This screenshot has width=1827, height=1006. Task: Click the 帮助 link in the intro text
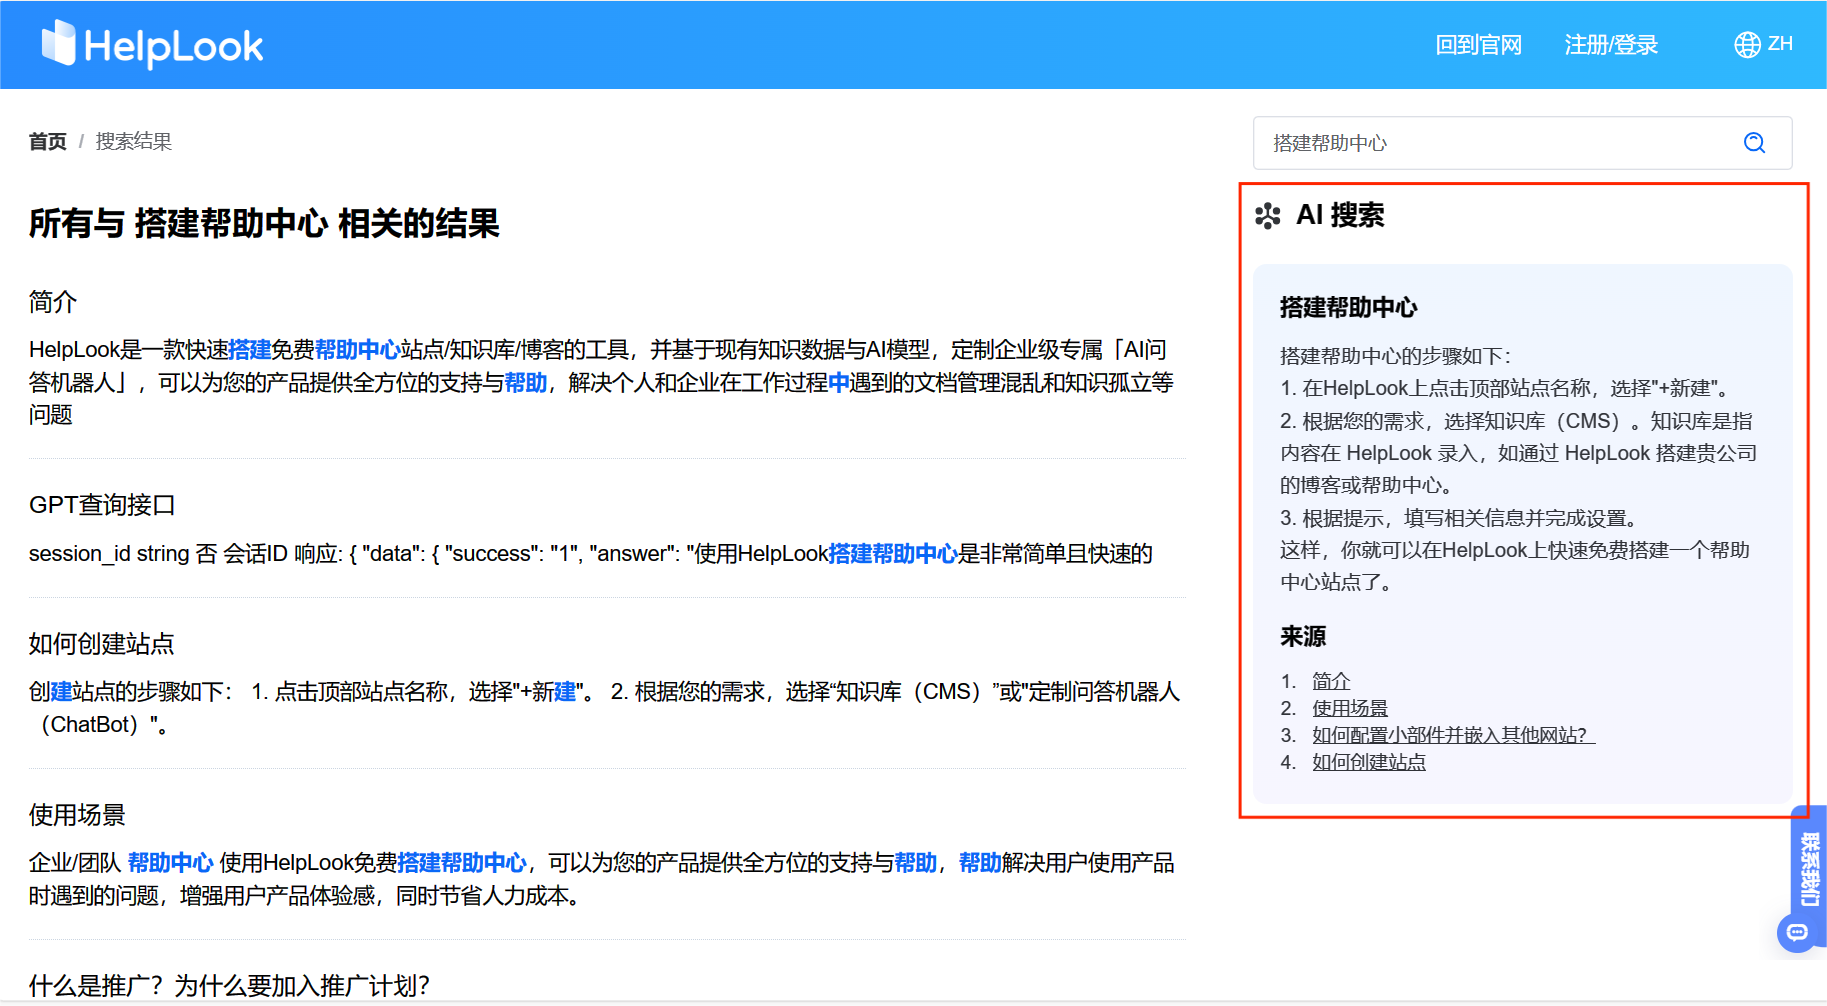525,382
